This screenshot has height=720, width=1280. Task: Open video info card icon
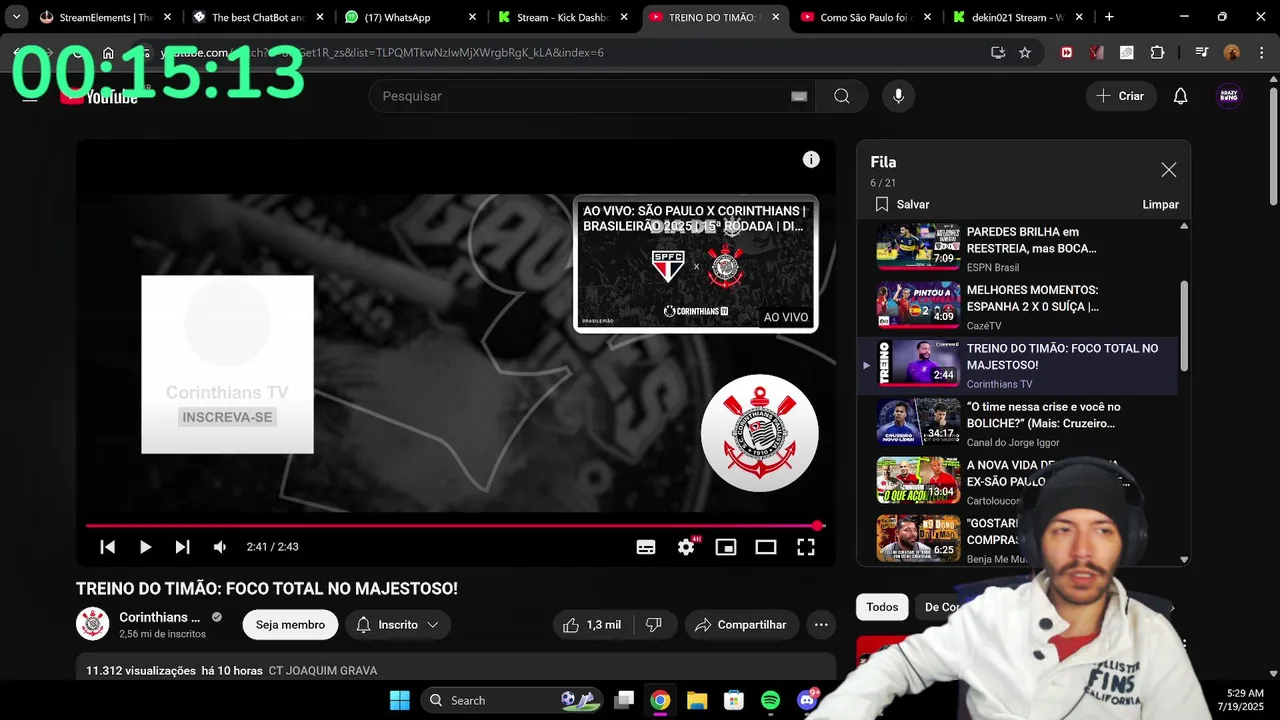pyautogui.click(x=811, y=159)
